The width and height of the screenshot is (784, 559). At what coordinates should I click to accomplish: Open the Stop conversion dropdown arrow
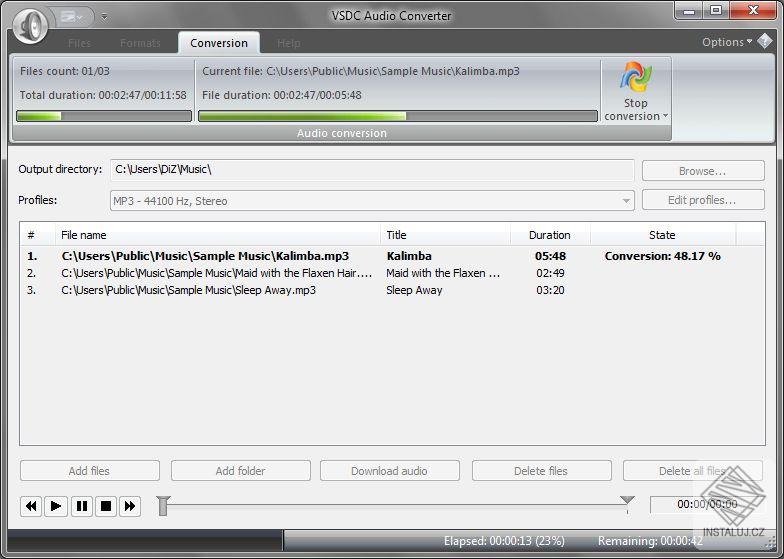tap(666, 116)
